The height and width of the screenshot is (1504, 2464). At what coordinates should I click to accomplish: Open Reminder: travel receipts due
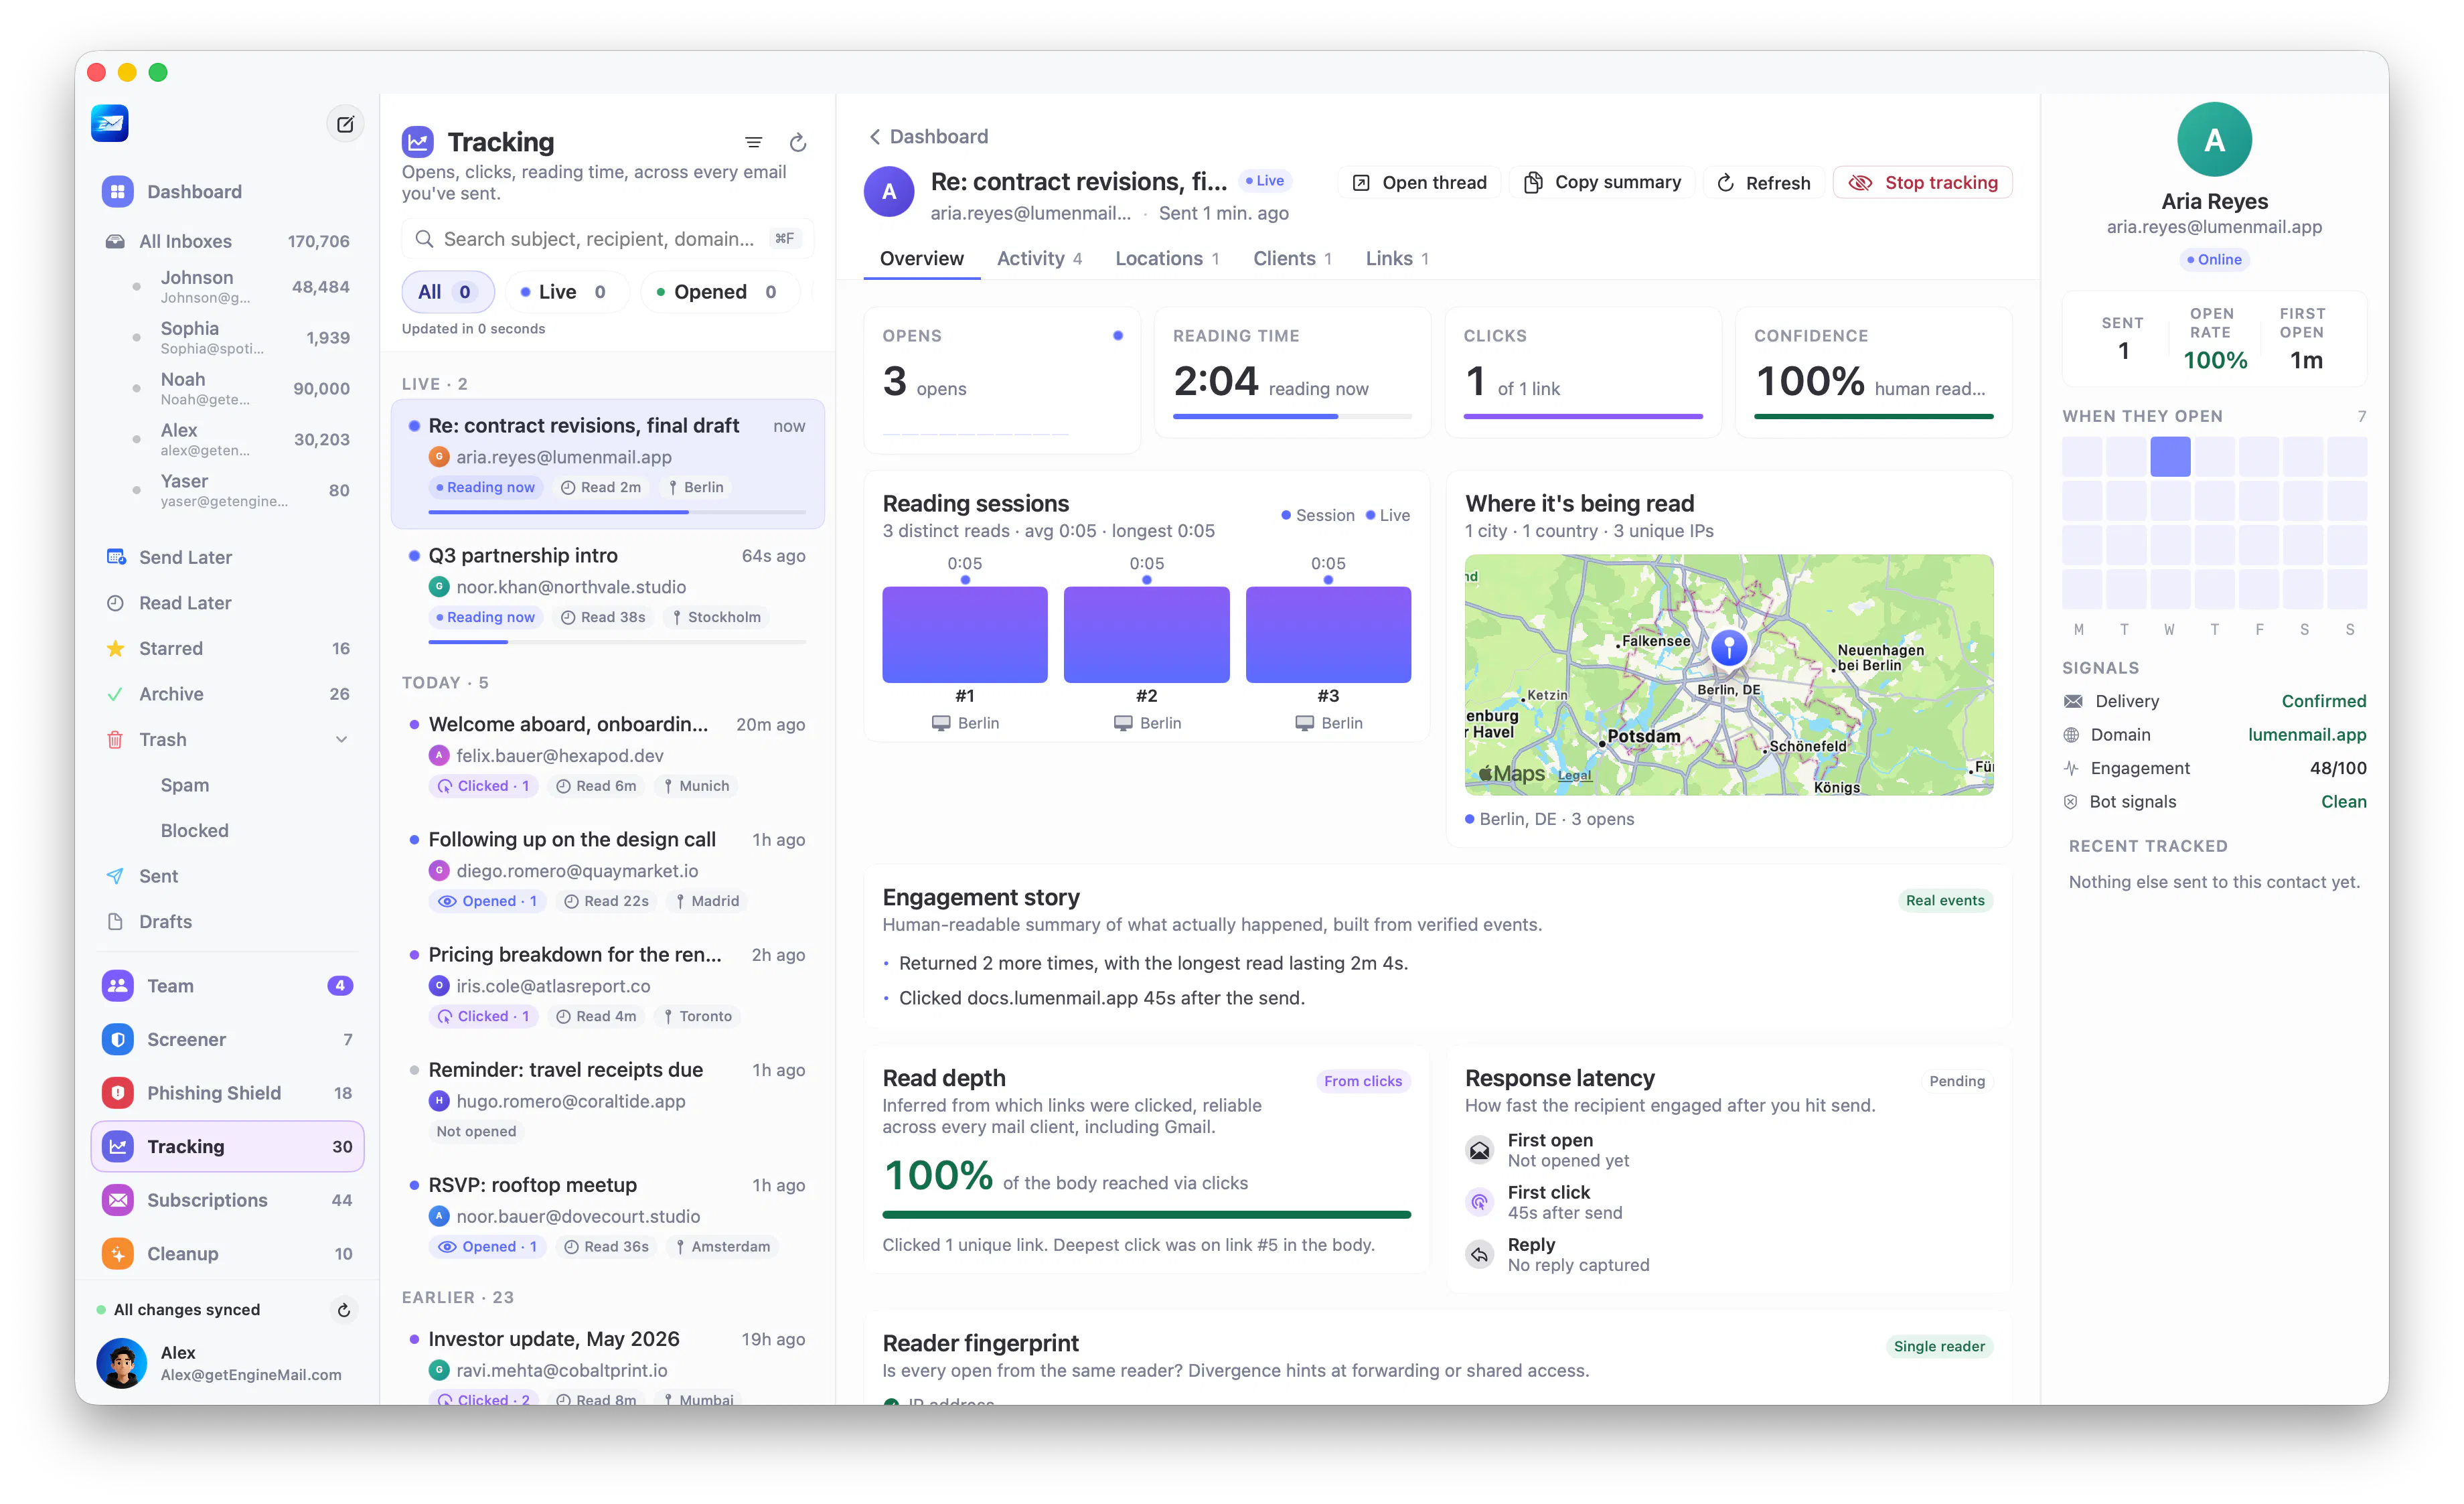pyautogui.click(x=608, y=1100)
